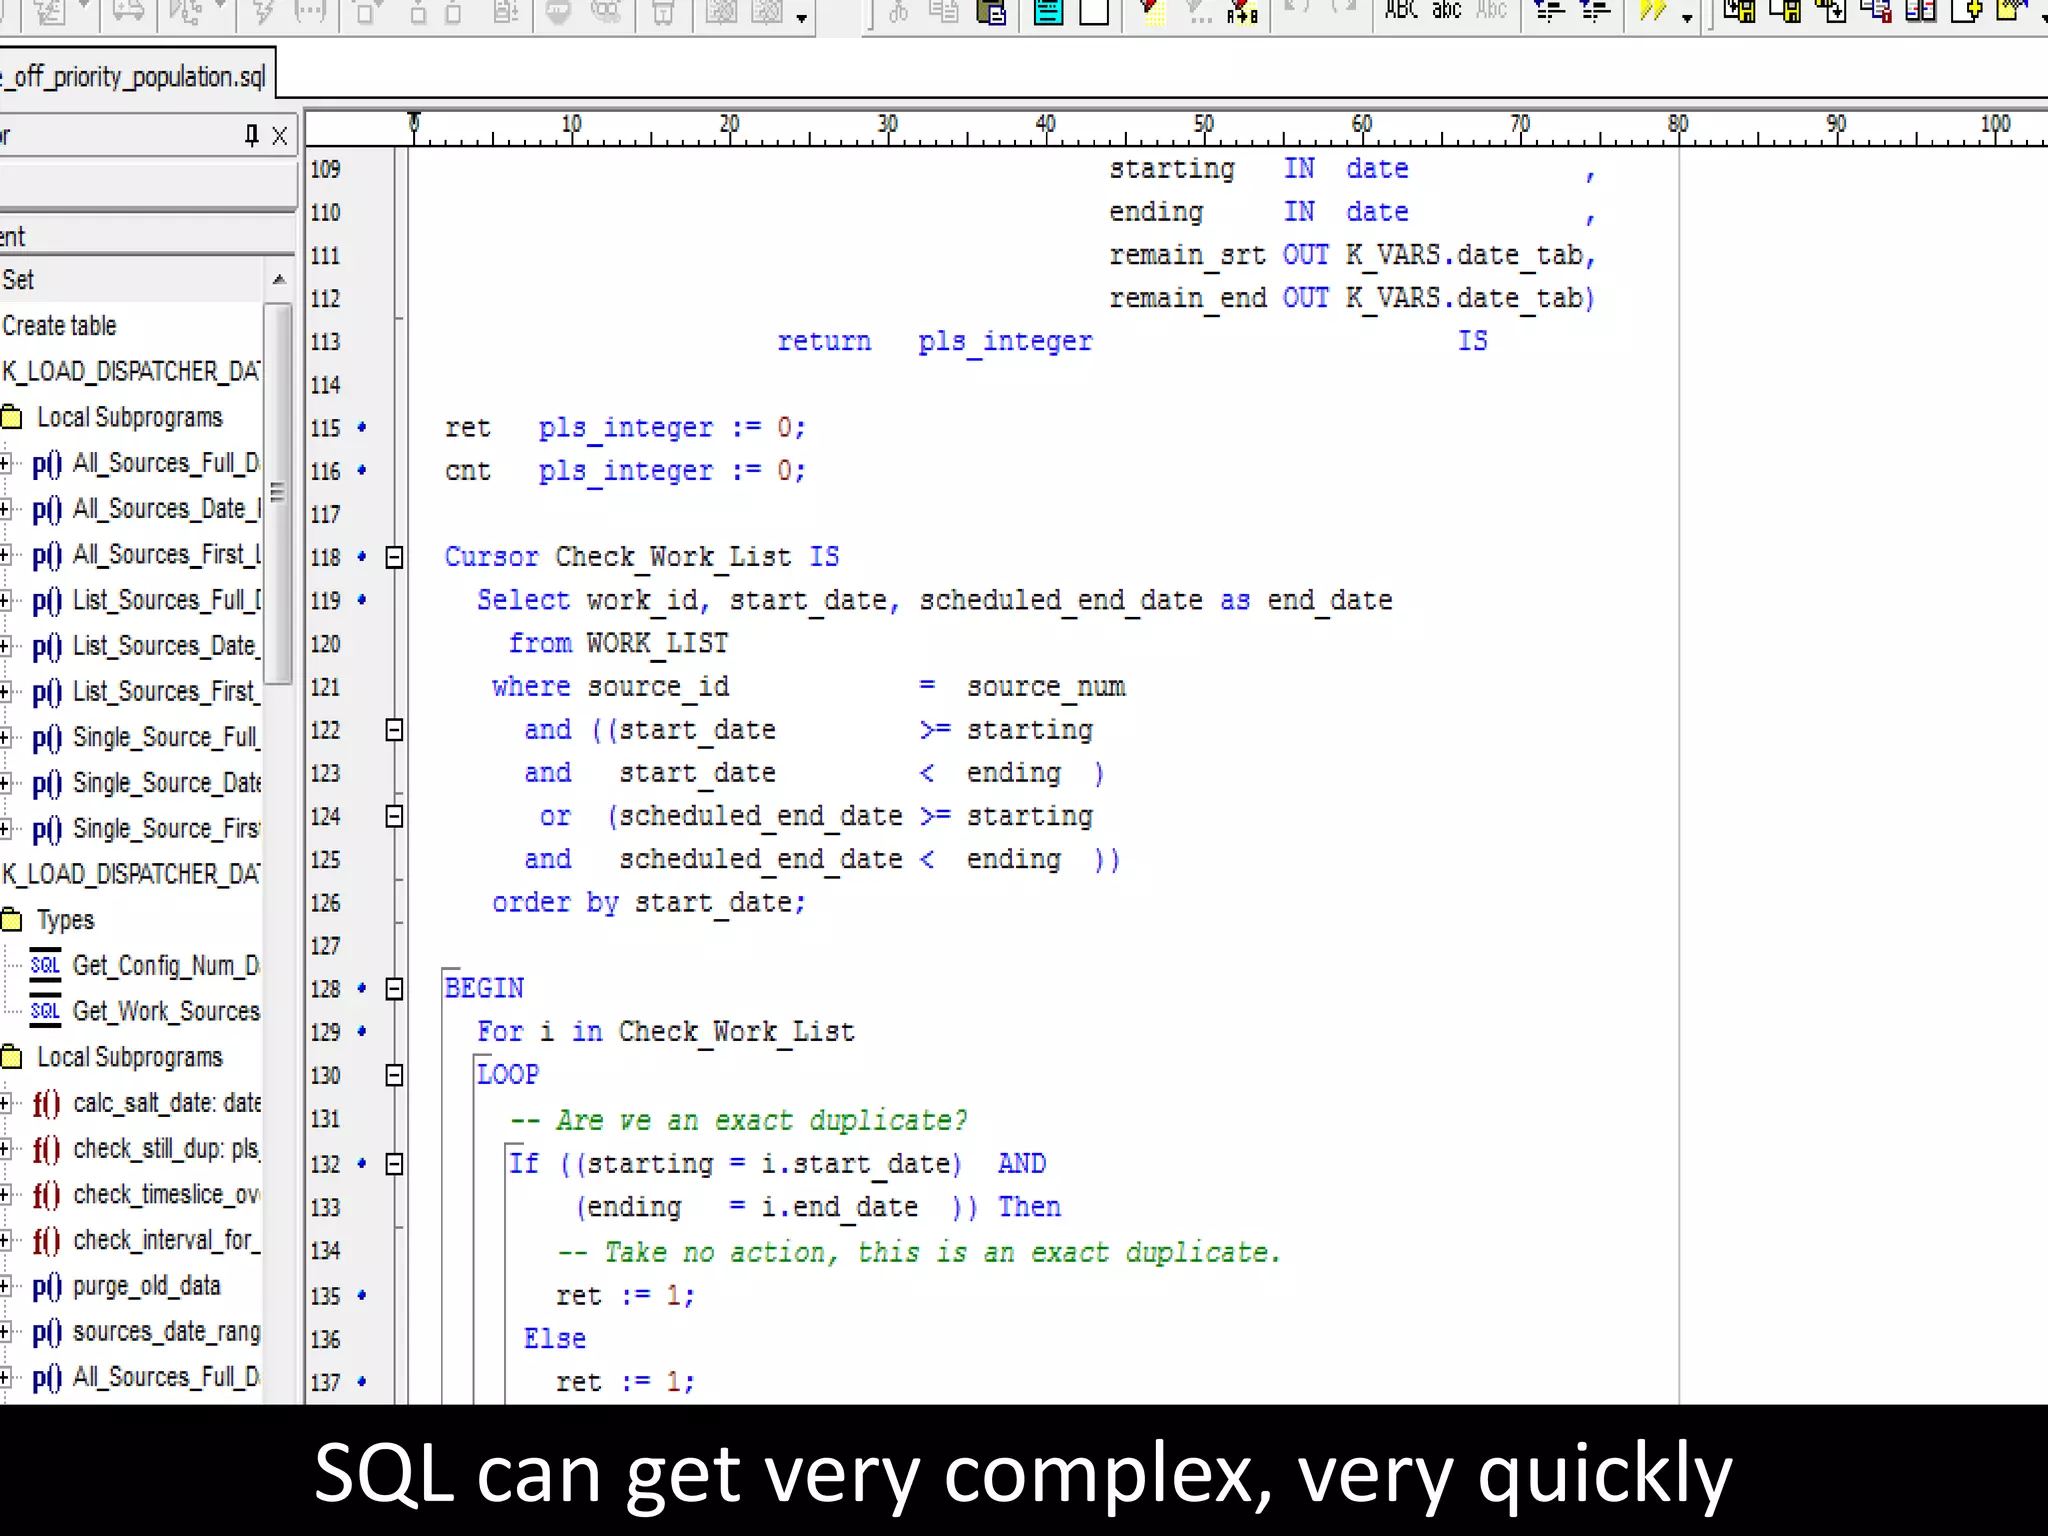Collapse the If block fold on line 132
2048x1536 pixels.
pos(395,1164)
